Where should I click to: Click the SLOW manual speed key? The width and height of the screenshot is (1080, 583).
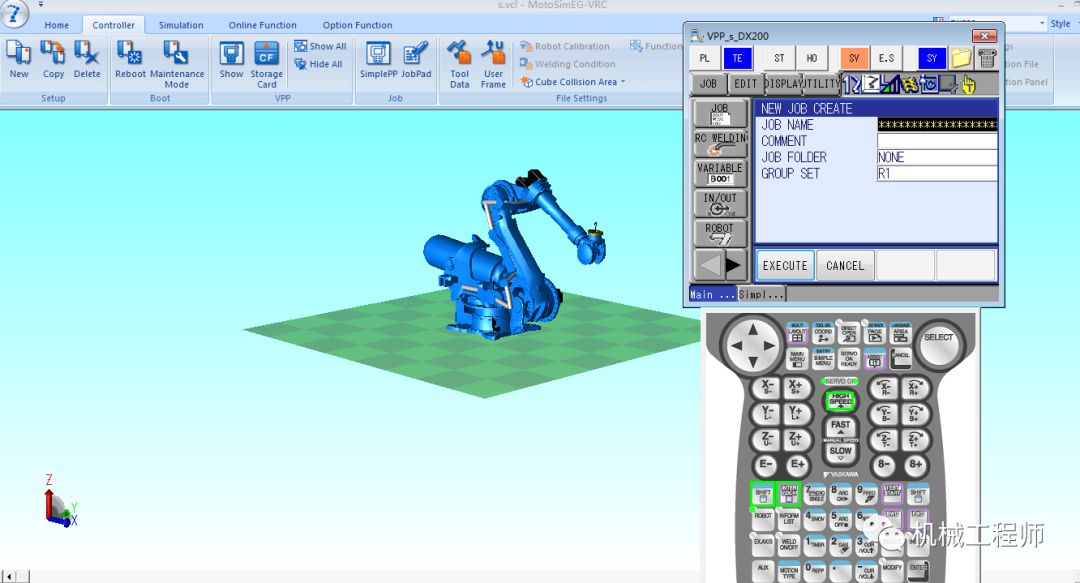point(840,451)
